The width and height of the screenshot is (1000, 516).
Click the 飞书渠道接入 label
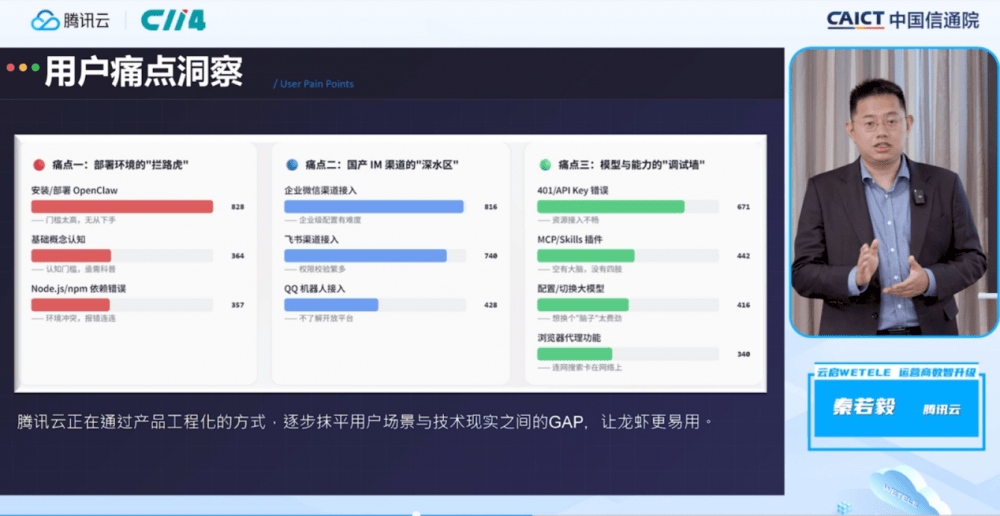click(x=311, y=240)
